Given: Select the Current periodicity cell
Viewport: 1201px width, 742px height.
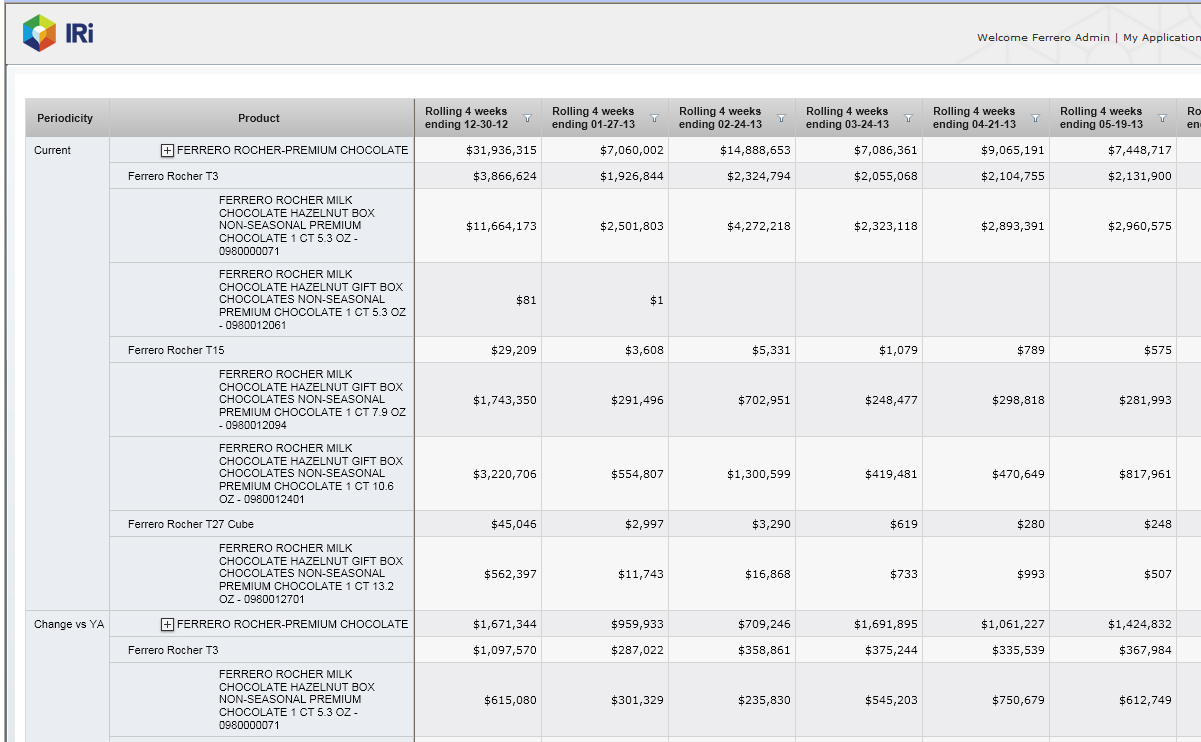Looking at the screenshot, I should [x=52, y=150].
